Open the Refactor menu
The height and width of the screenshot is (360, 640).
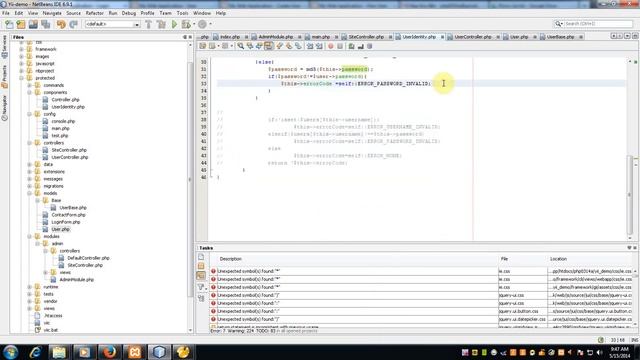(x=94, y=13)
